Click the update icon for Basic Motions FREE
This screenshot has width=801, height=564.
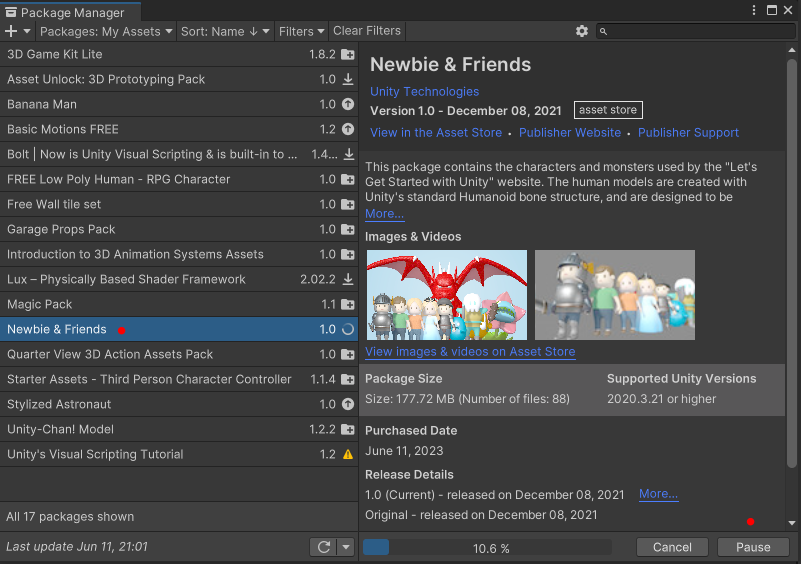pyautogui.click(x=348, y=129)
